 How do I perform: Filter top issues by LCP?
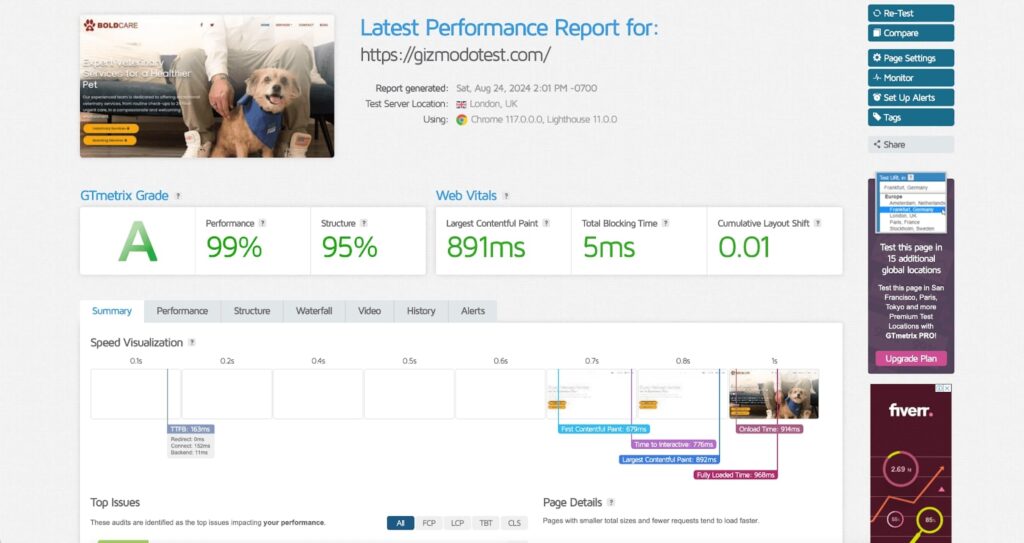pyautogui.click(x=457, y=523)
